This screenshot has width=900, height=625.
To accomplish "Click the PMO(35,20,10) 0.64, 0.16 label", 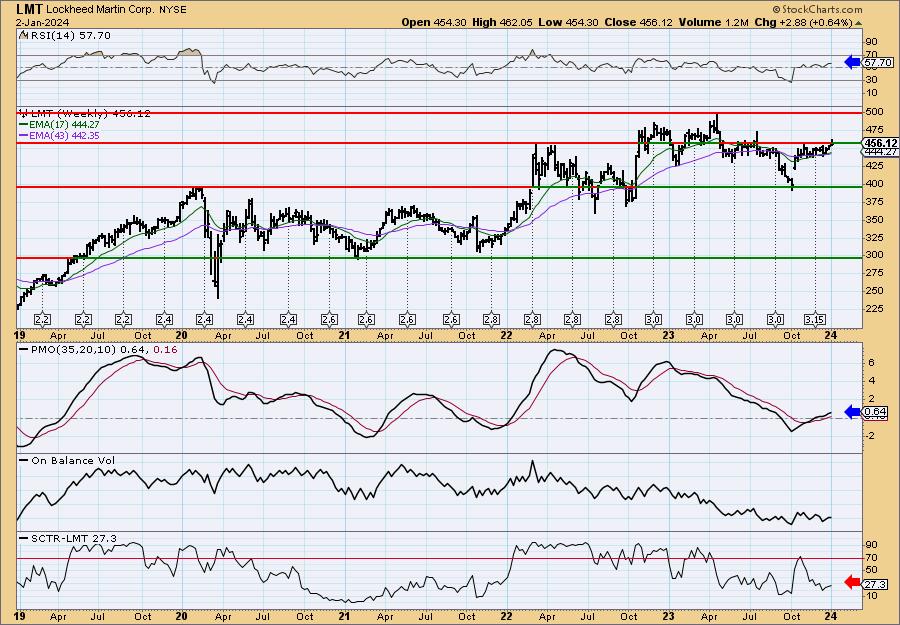I will (104, 350).
